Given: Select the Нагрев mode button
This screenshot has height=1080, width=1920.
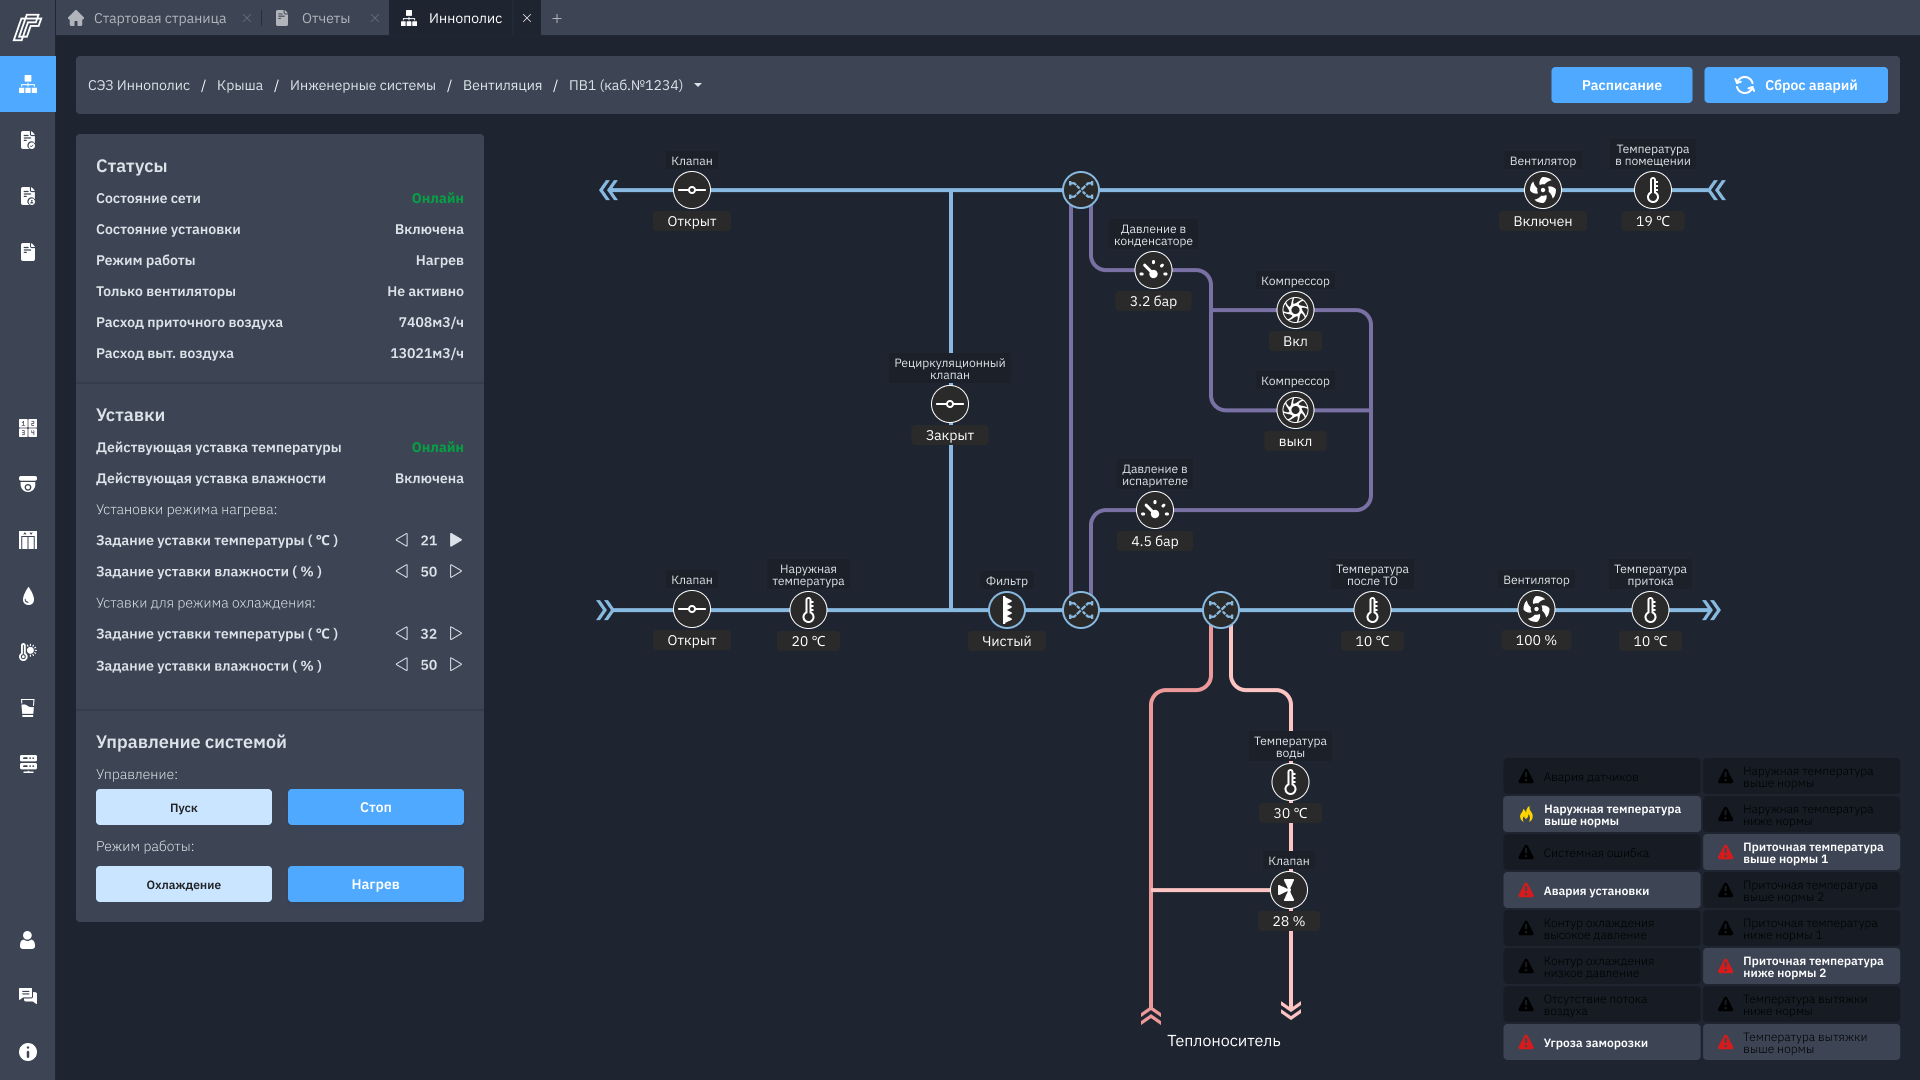Looking at the screenshot, I should pyautogui.click(x=376, y=884).
